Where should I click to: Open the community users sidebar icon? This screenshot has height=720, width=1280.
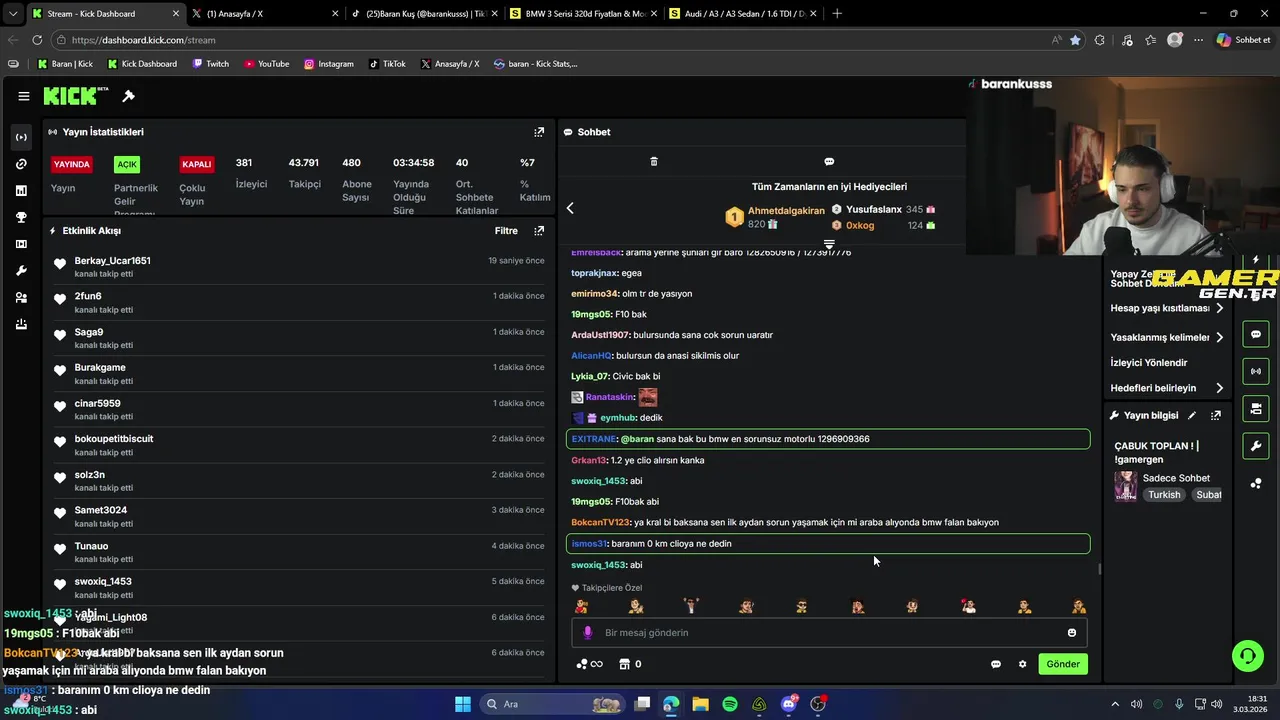[22, 298]
